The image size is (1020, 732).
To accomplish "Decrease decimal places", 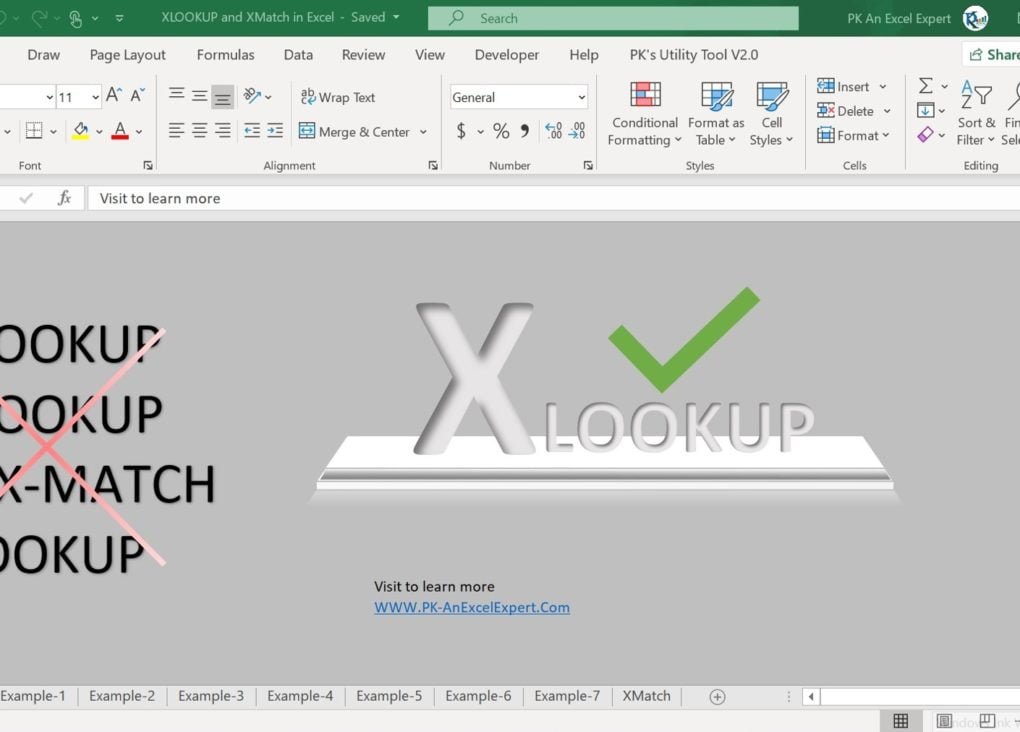I will pyautogui.click(x=577, y=131).
